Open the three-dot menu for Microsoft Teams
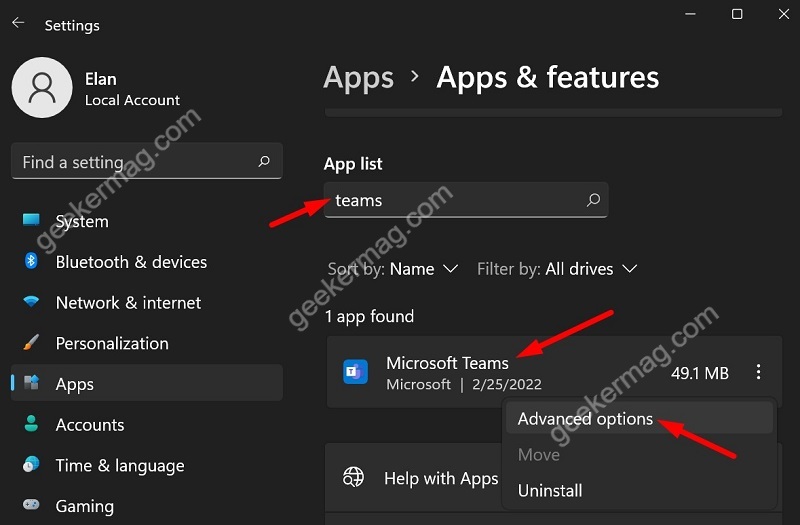800x525 pixels. coord(759,372)
